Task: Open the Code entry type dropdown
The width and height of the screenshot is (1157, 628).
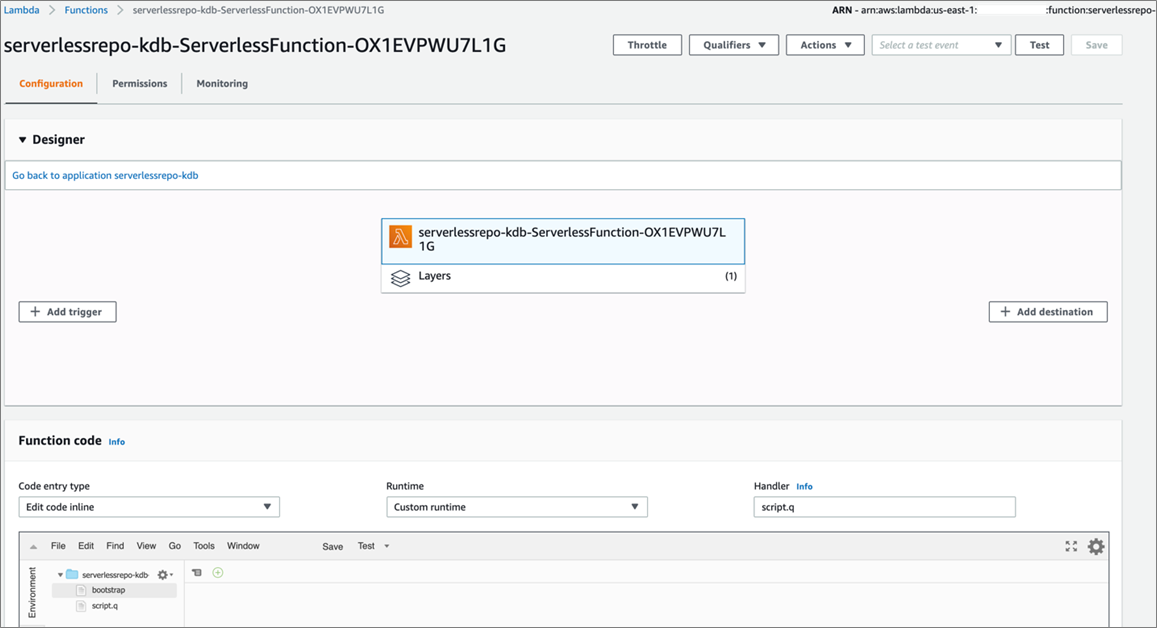Action: click(149, 507)
